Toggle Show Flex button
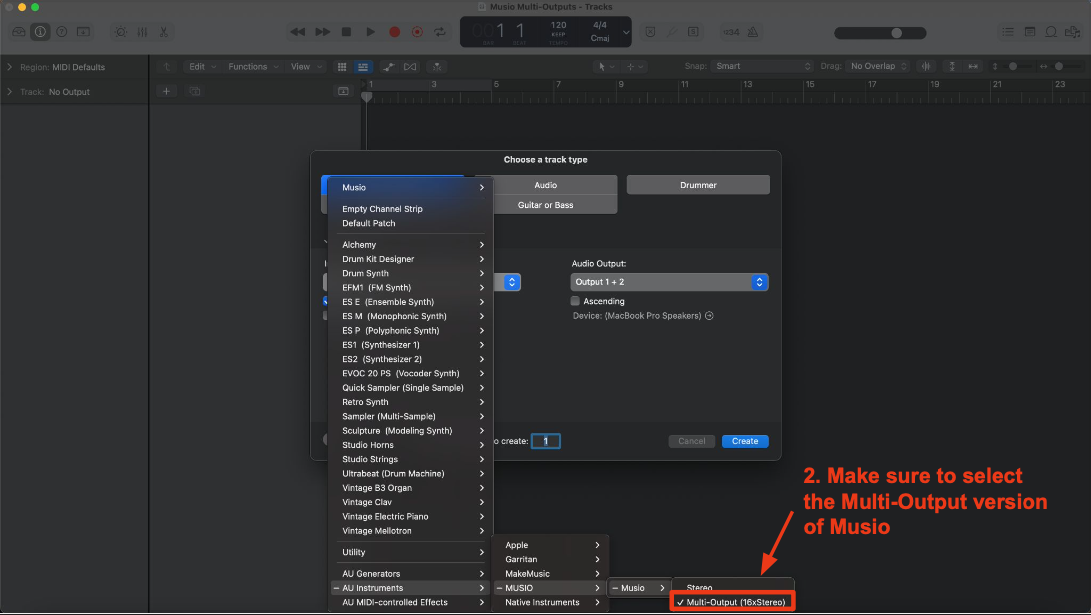The width and height of the screenshot is (1091, 615). (411, 67)
